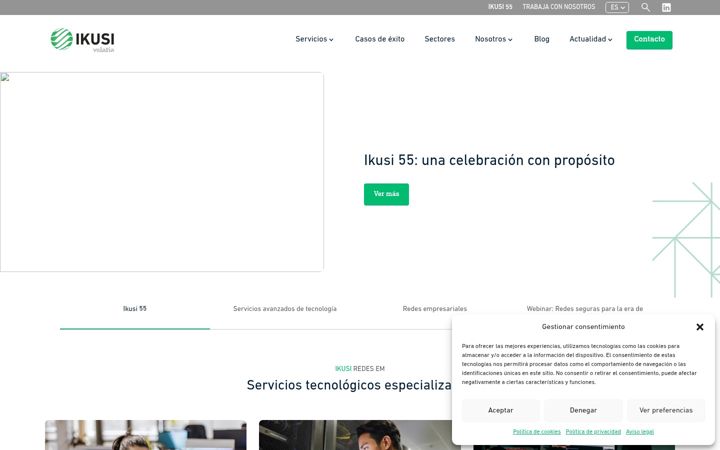This screenshot has height=450, width=720.
Task: Close the consent dialog with X icon
Action: [700, 327]
